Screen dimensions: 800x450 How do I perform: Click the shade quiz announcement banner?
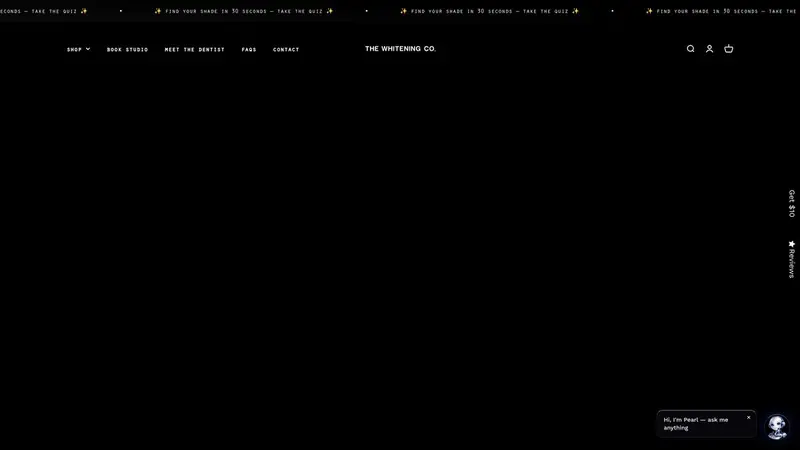point(400,11)
